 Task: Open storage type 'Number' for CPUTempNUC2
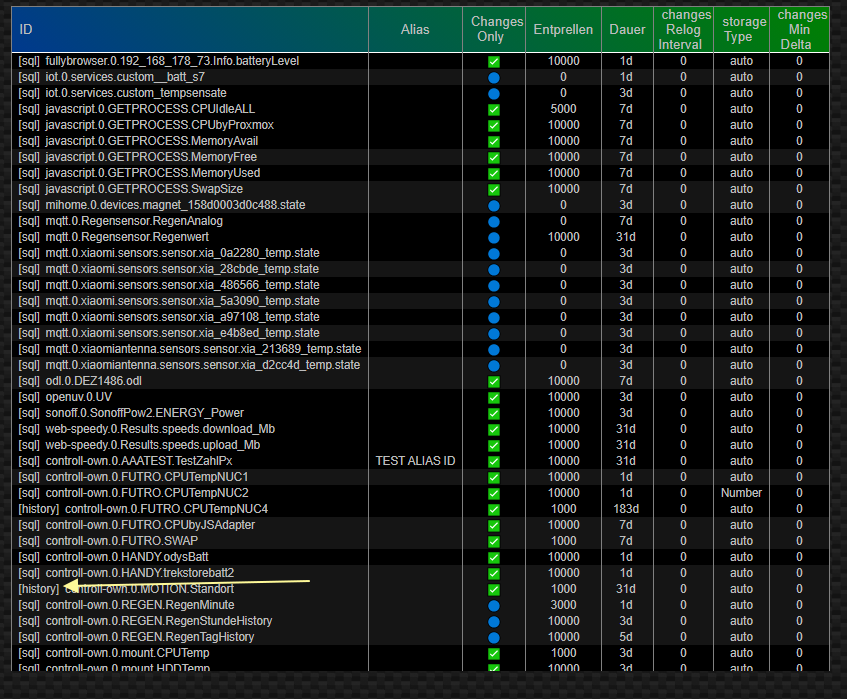[x=741, y=493]
